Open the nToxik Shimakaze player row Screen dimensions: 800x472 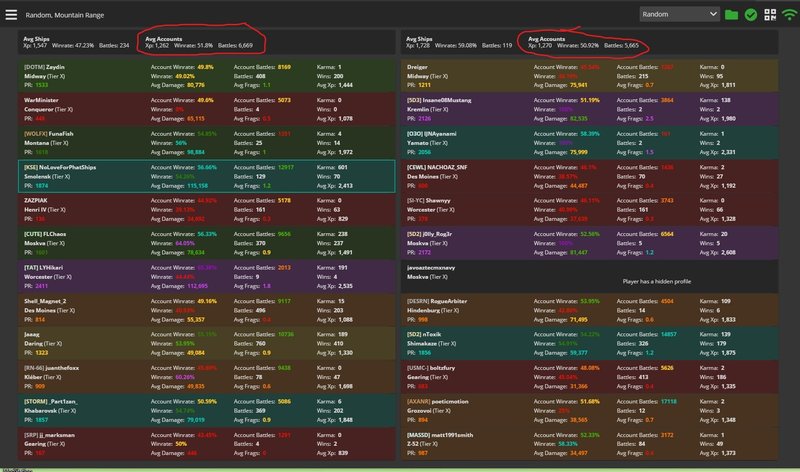[x=598, y=340]
